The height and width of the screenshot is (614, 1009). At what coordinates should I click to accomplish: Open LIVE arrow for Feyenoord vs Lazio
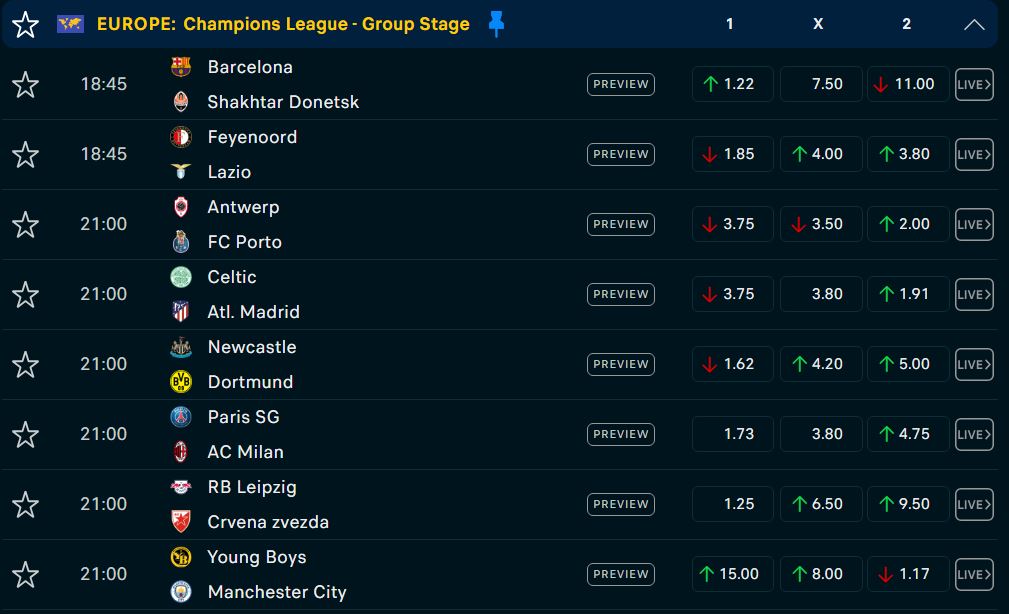click(974, 154)
